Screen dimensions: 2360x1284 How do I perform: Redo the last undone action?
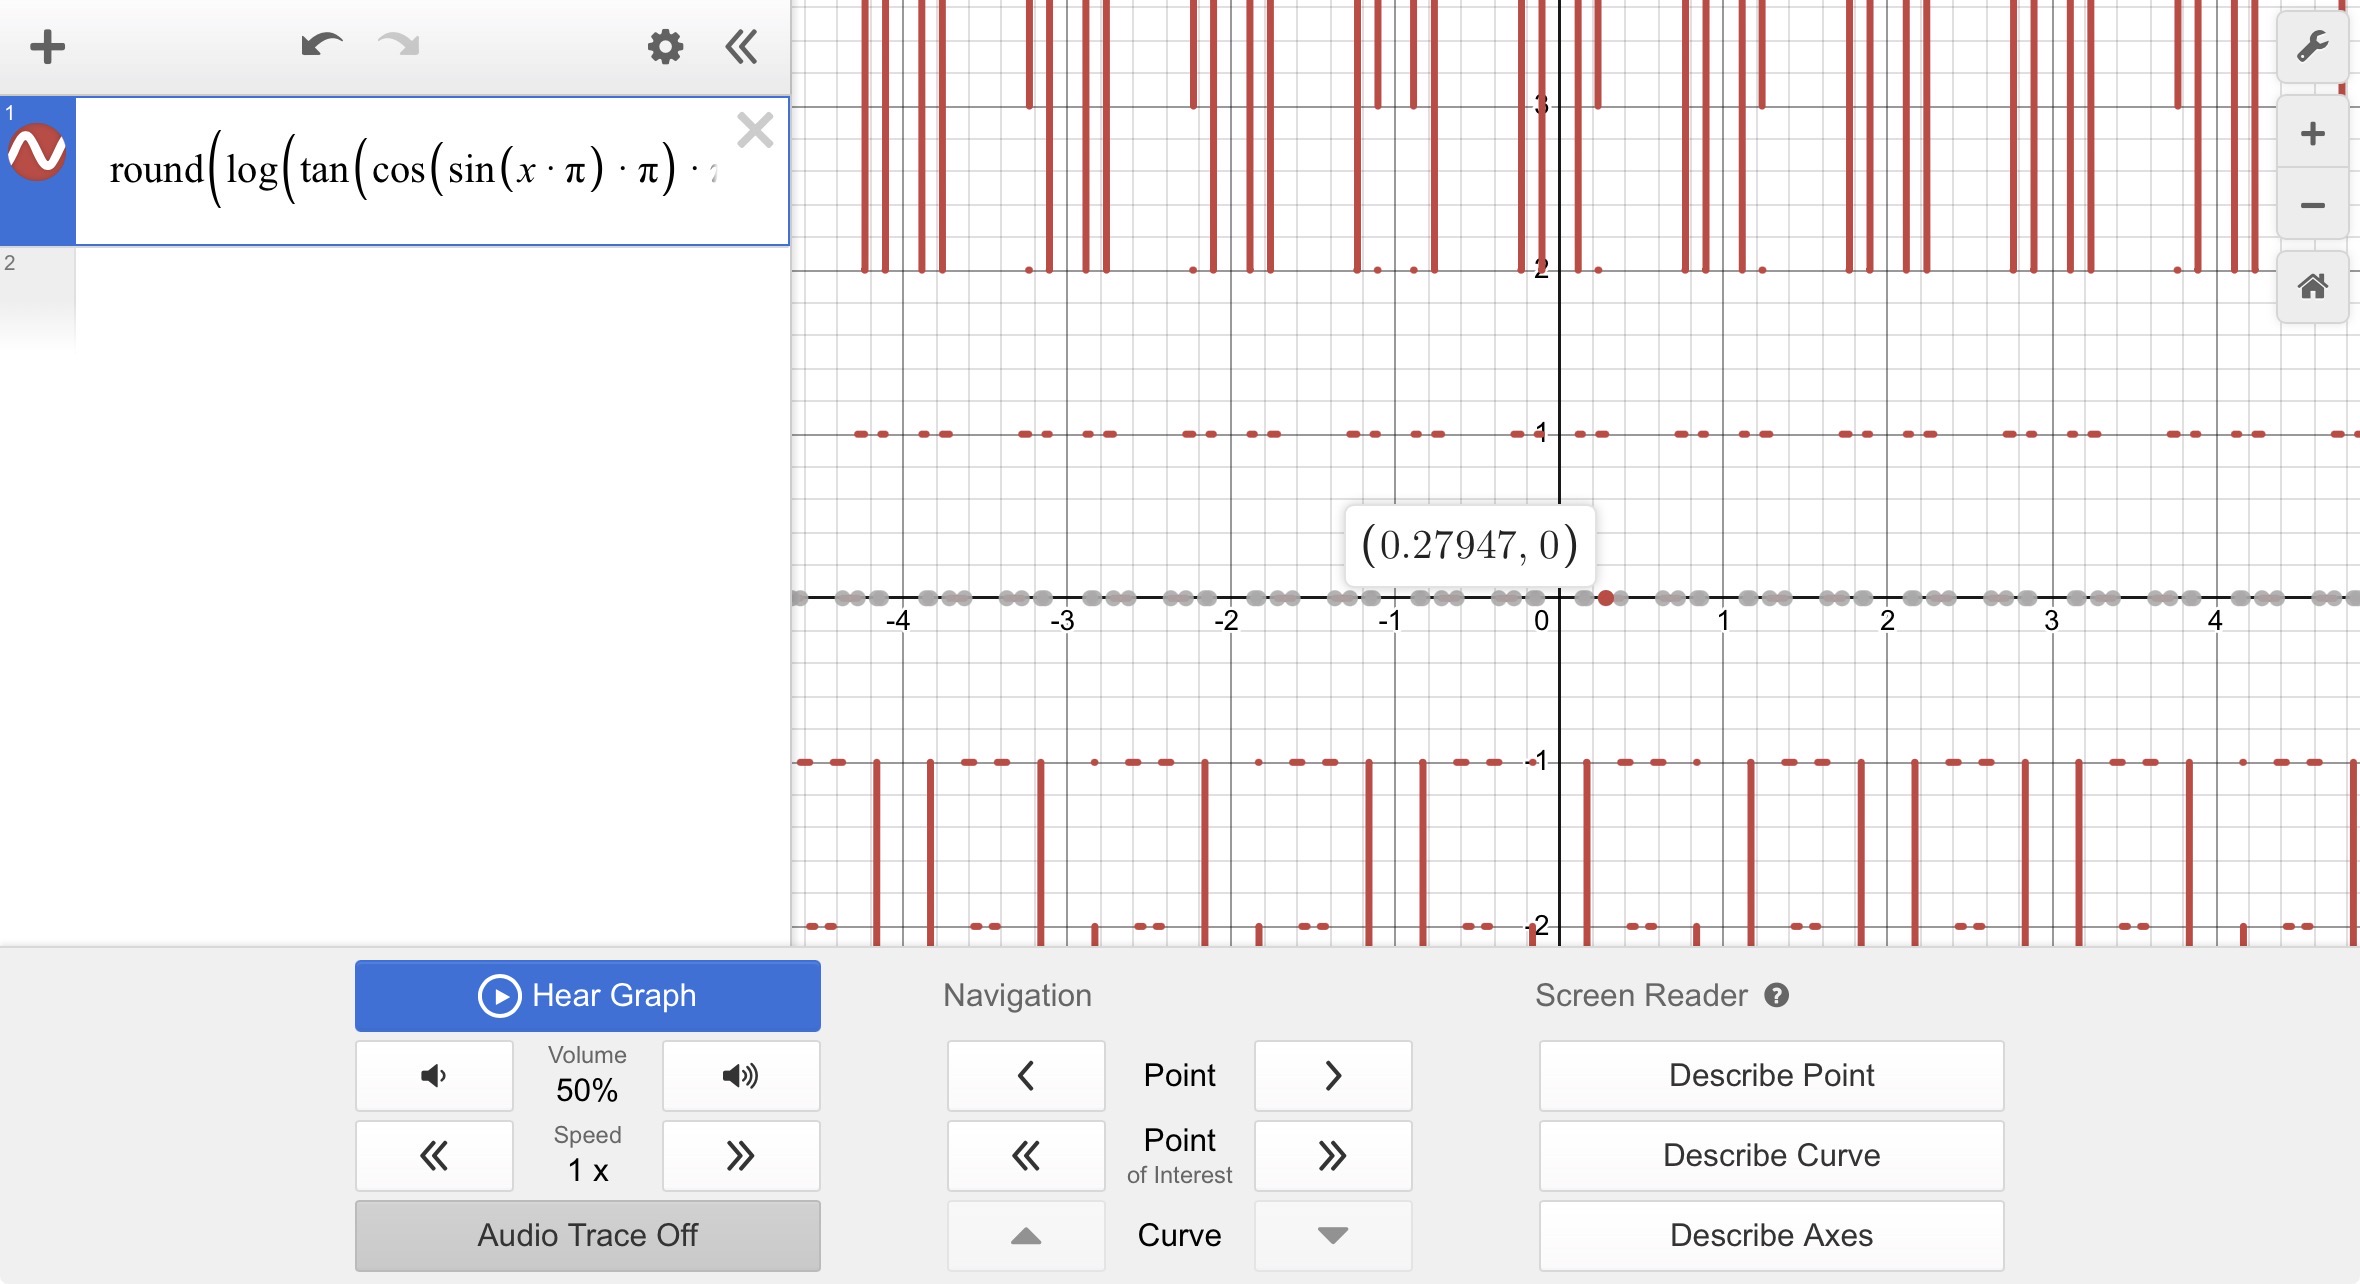(x=398, y=45)
